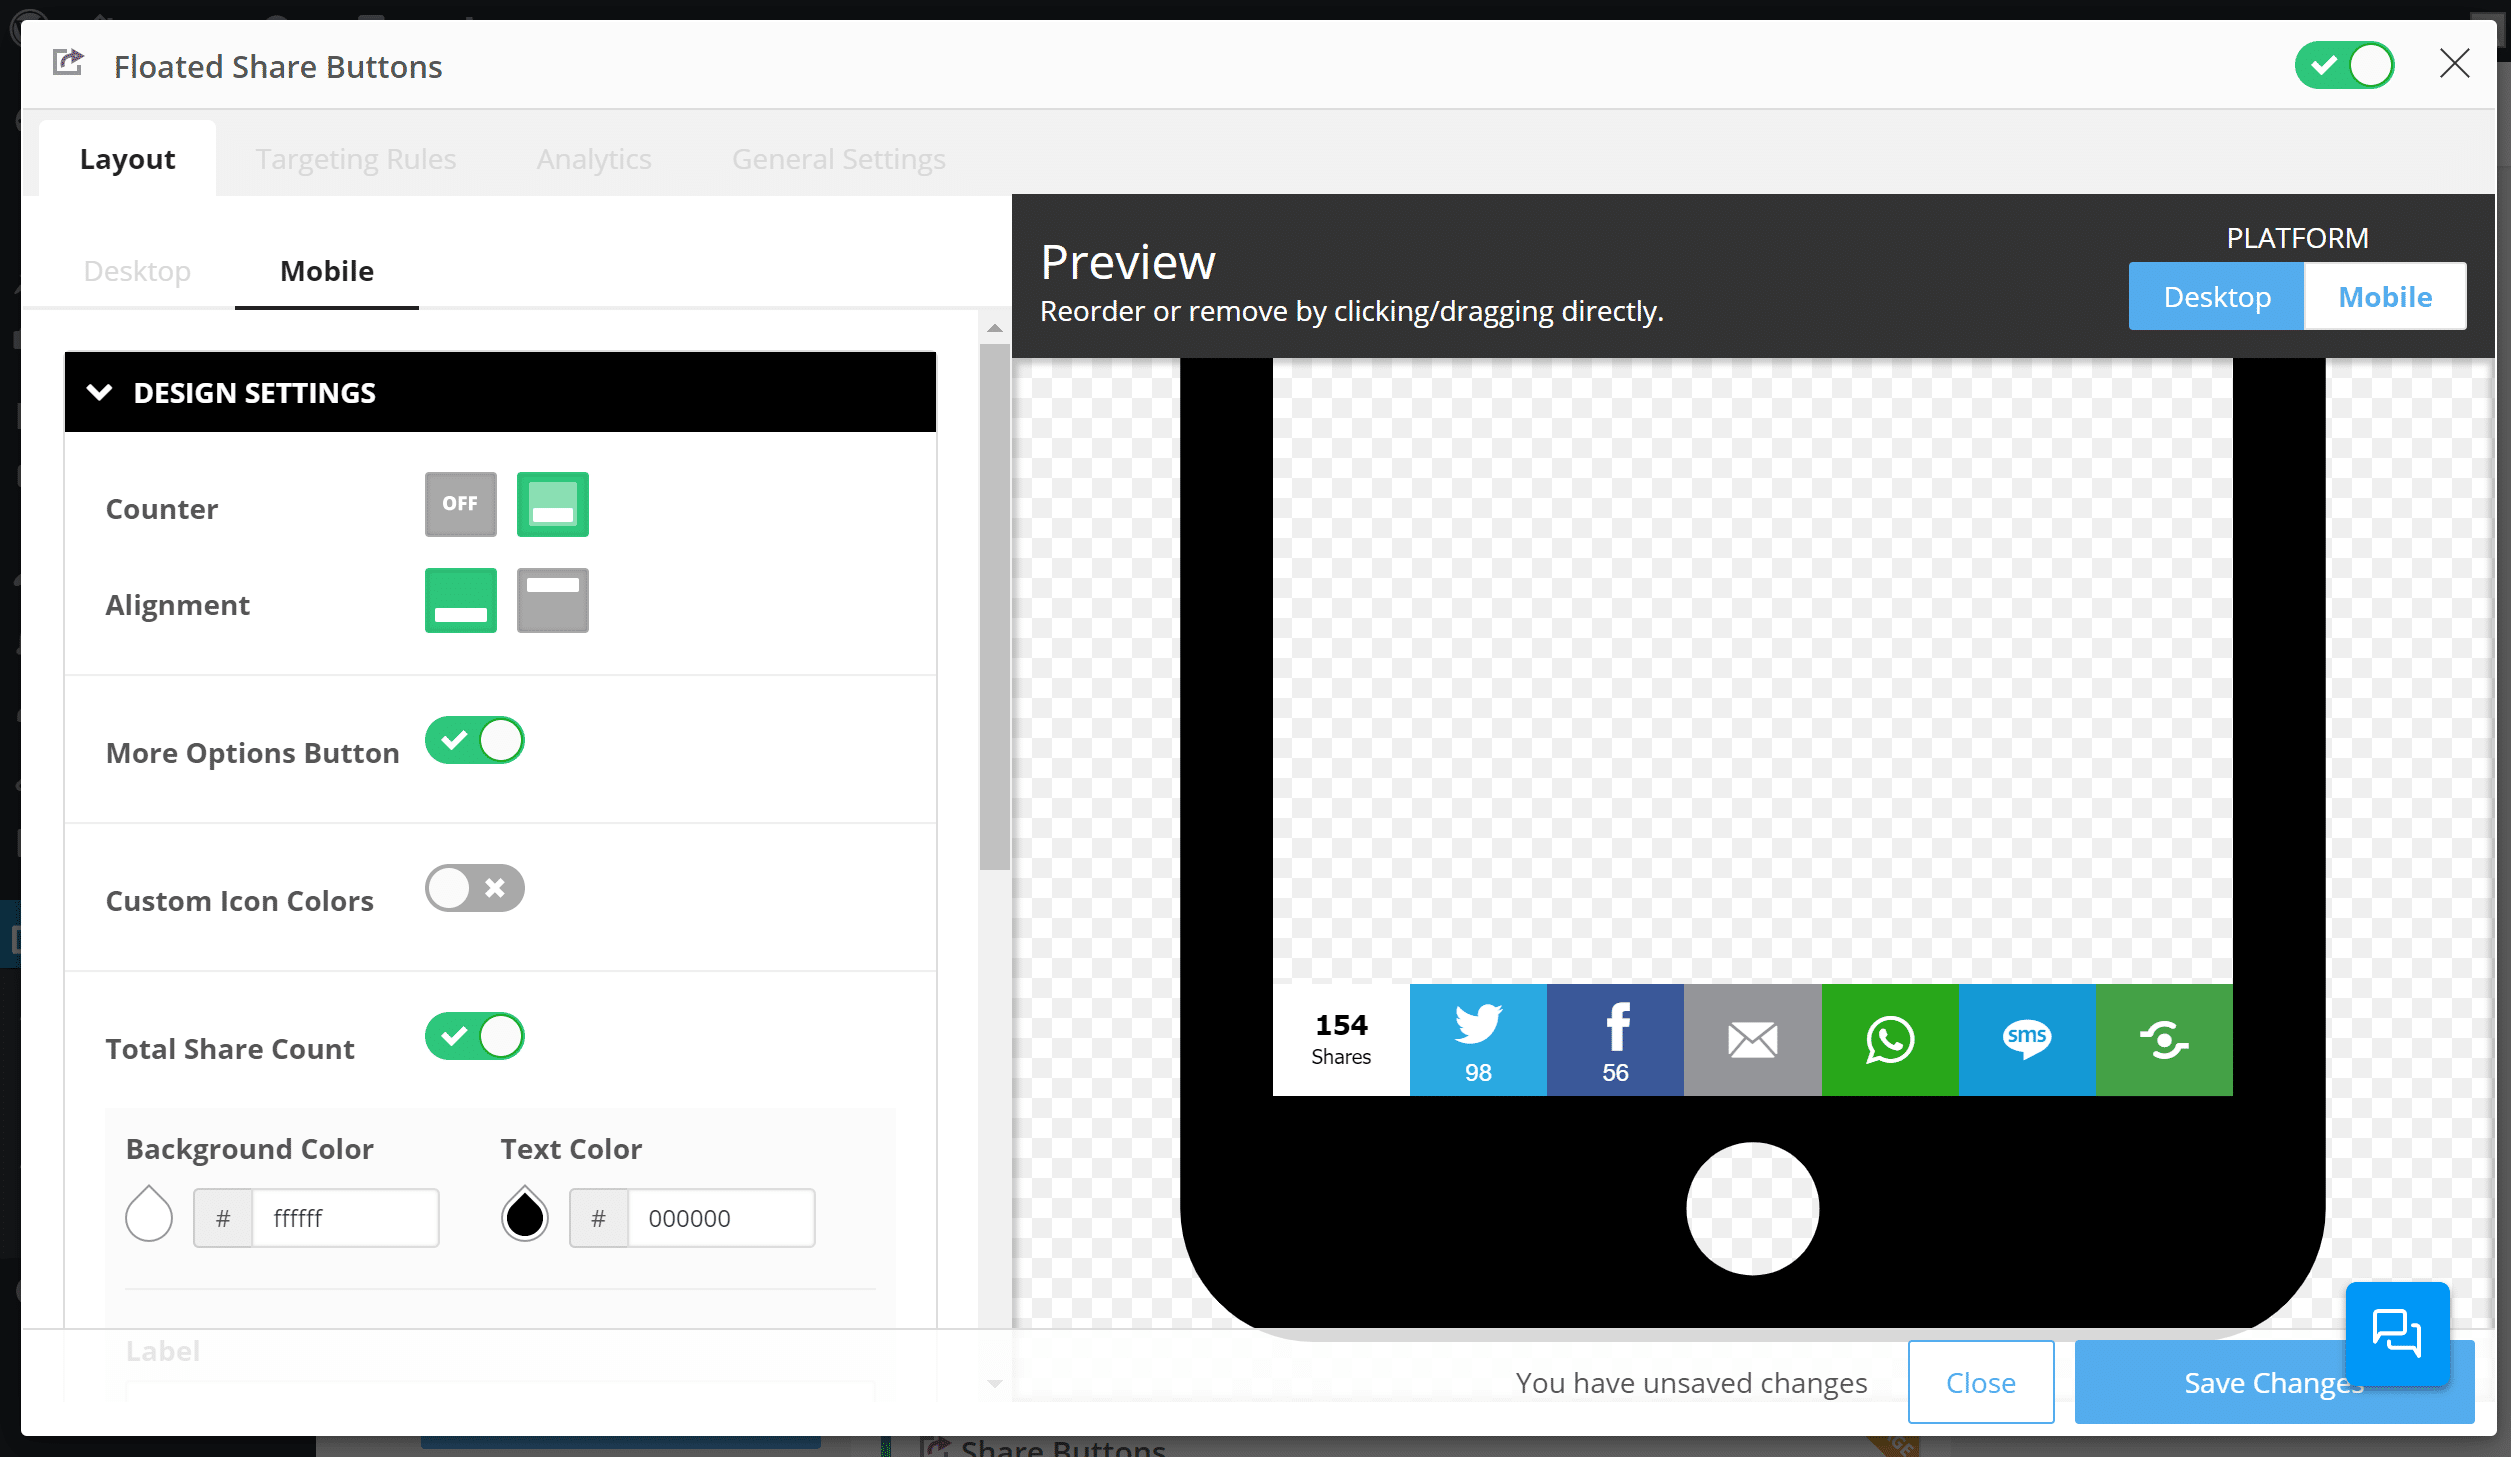Switch to the Desktop layout tab
Screen dimensions: 2511x1457
click(x=137, y=271)
